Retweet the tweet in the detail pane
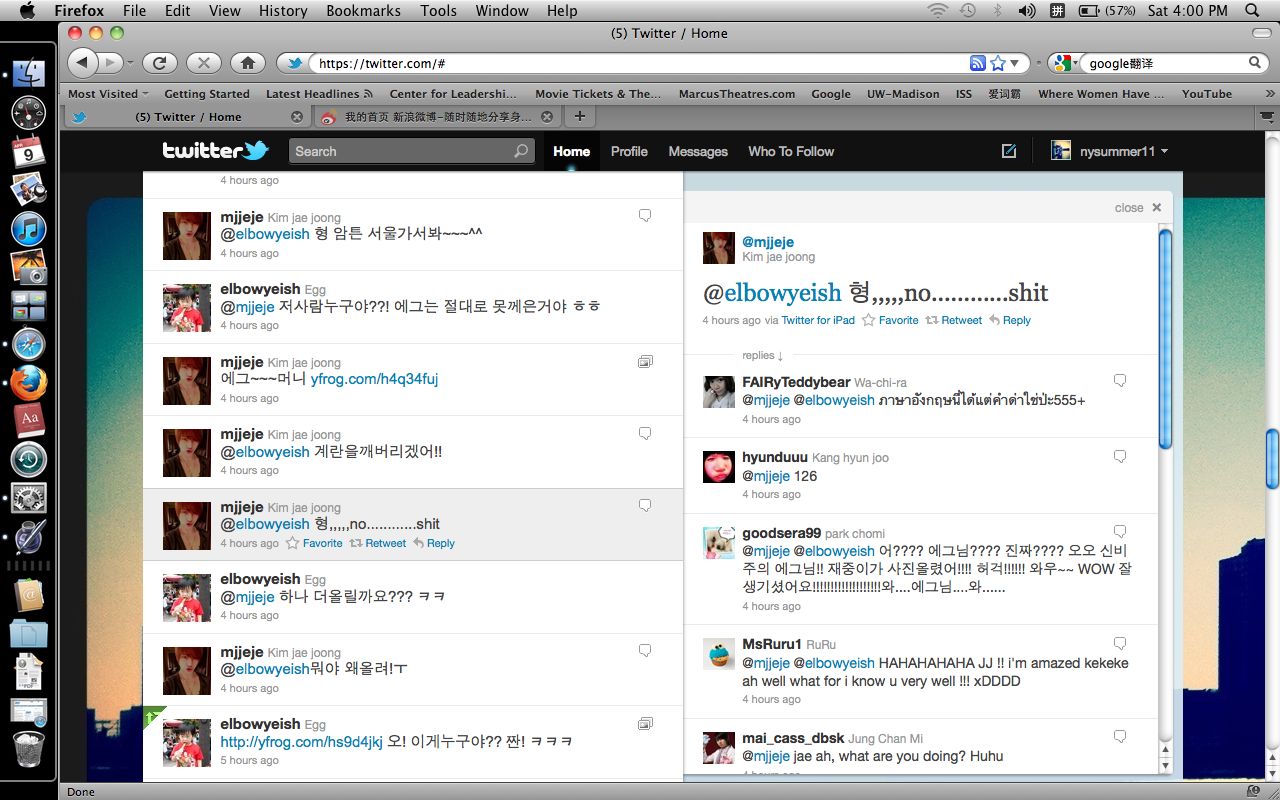Viewport: 1280px width, 800px height. [954, 320]
